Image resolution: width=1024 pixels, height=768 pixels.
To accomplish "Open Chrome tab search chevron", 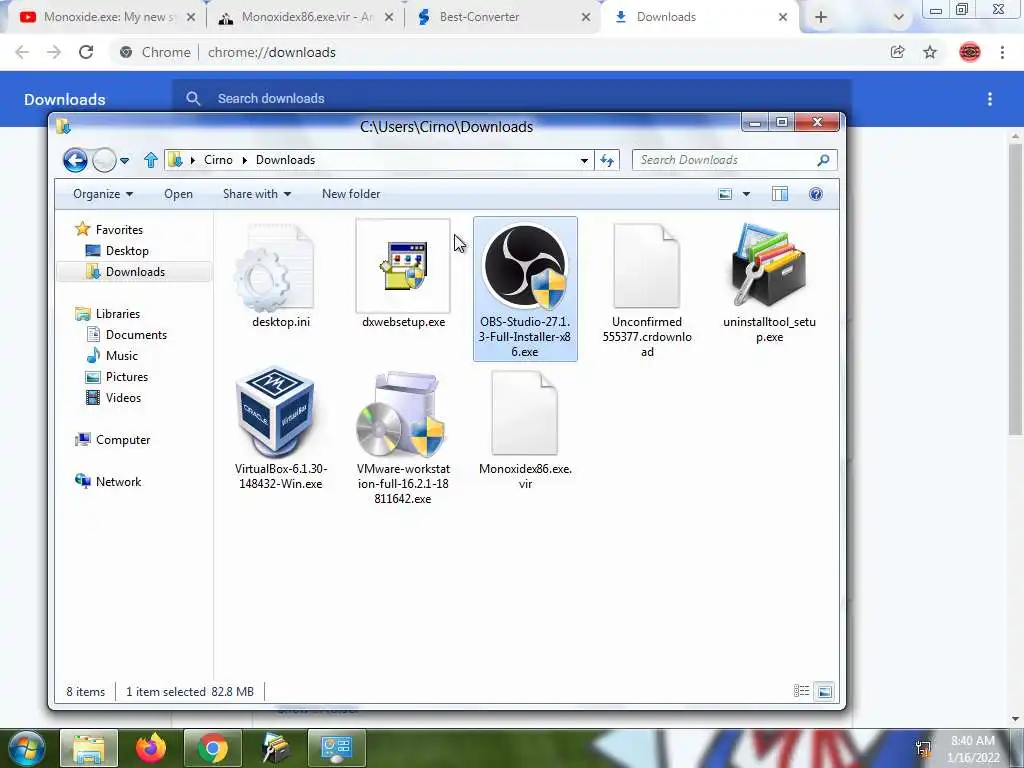I will point(898,18).
